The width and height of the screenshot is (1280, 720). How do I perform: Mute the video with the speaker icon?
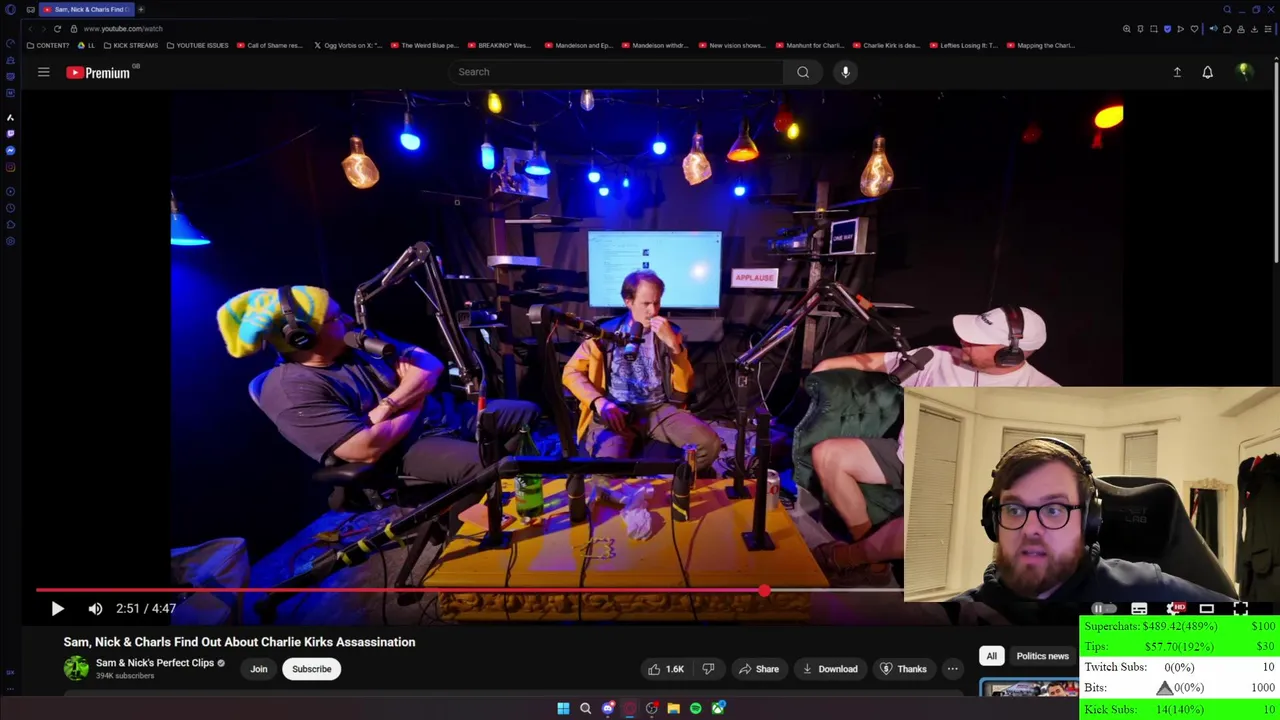95,608
